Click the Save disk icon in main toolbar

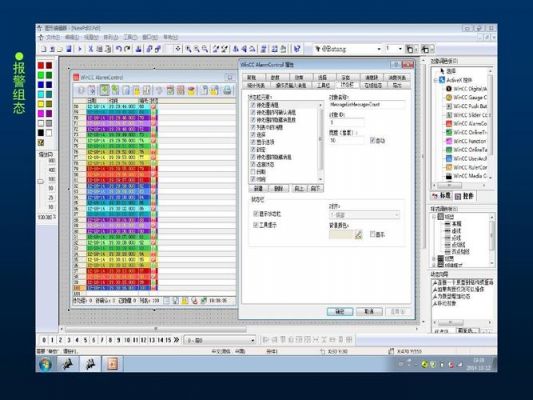tap(69, 49)
